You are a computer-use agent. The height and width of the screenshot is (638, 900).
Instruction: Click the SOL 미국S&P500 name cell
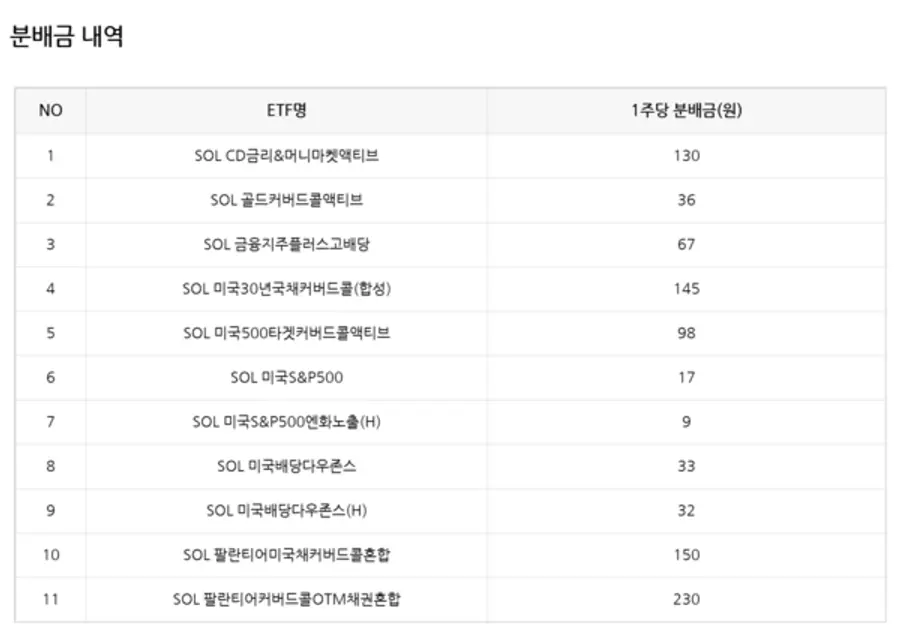[286, 377]
